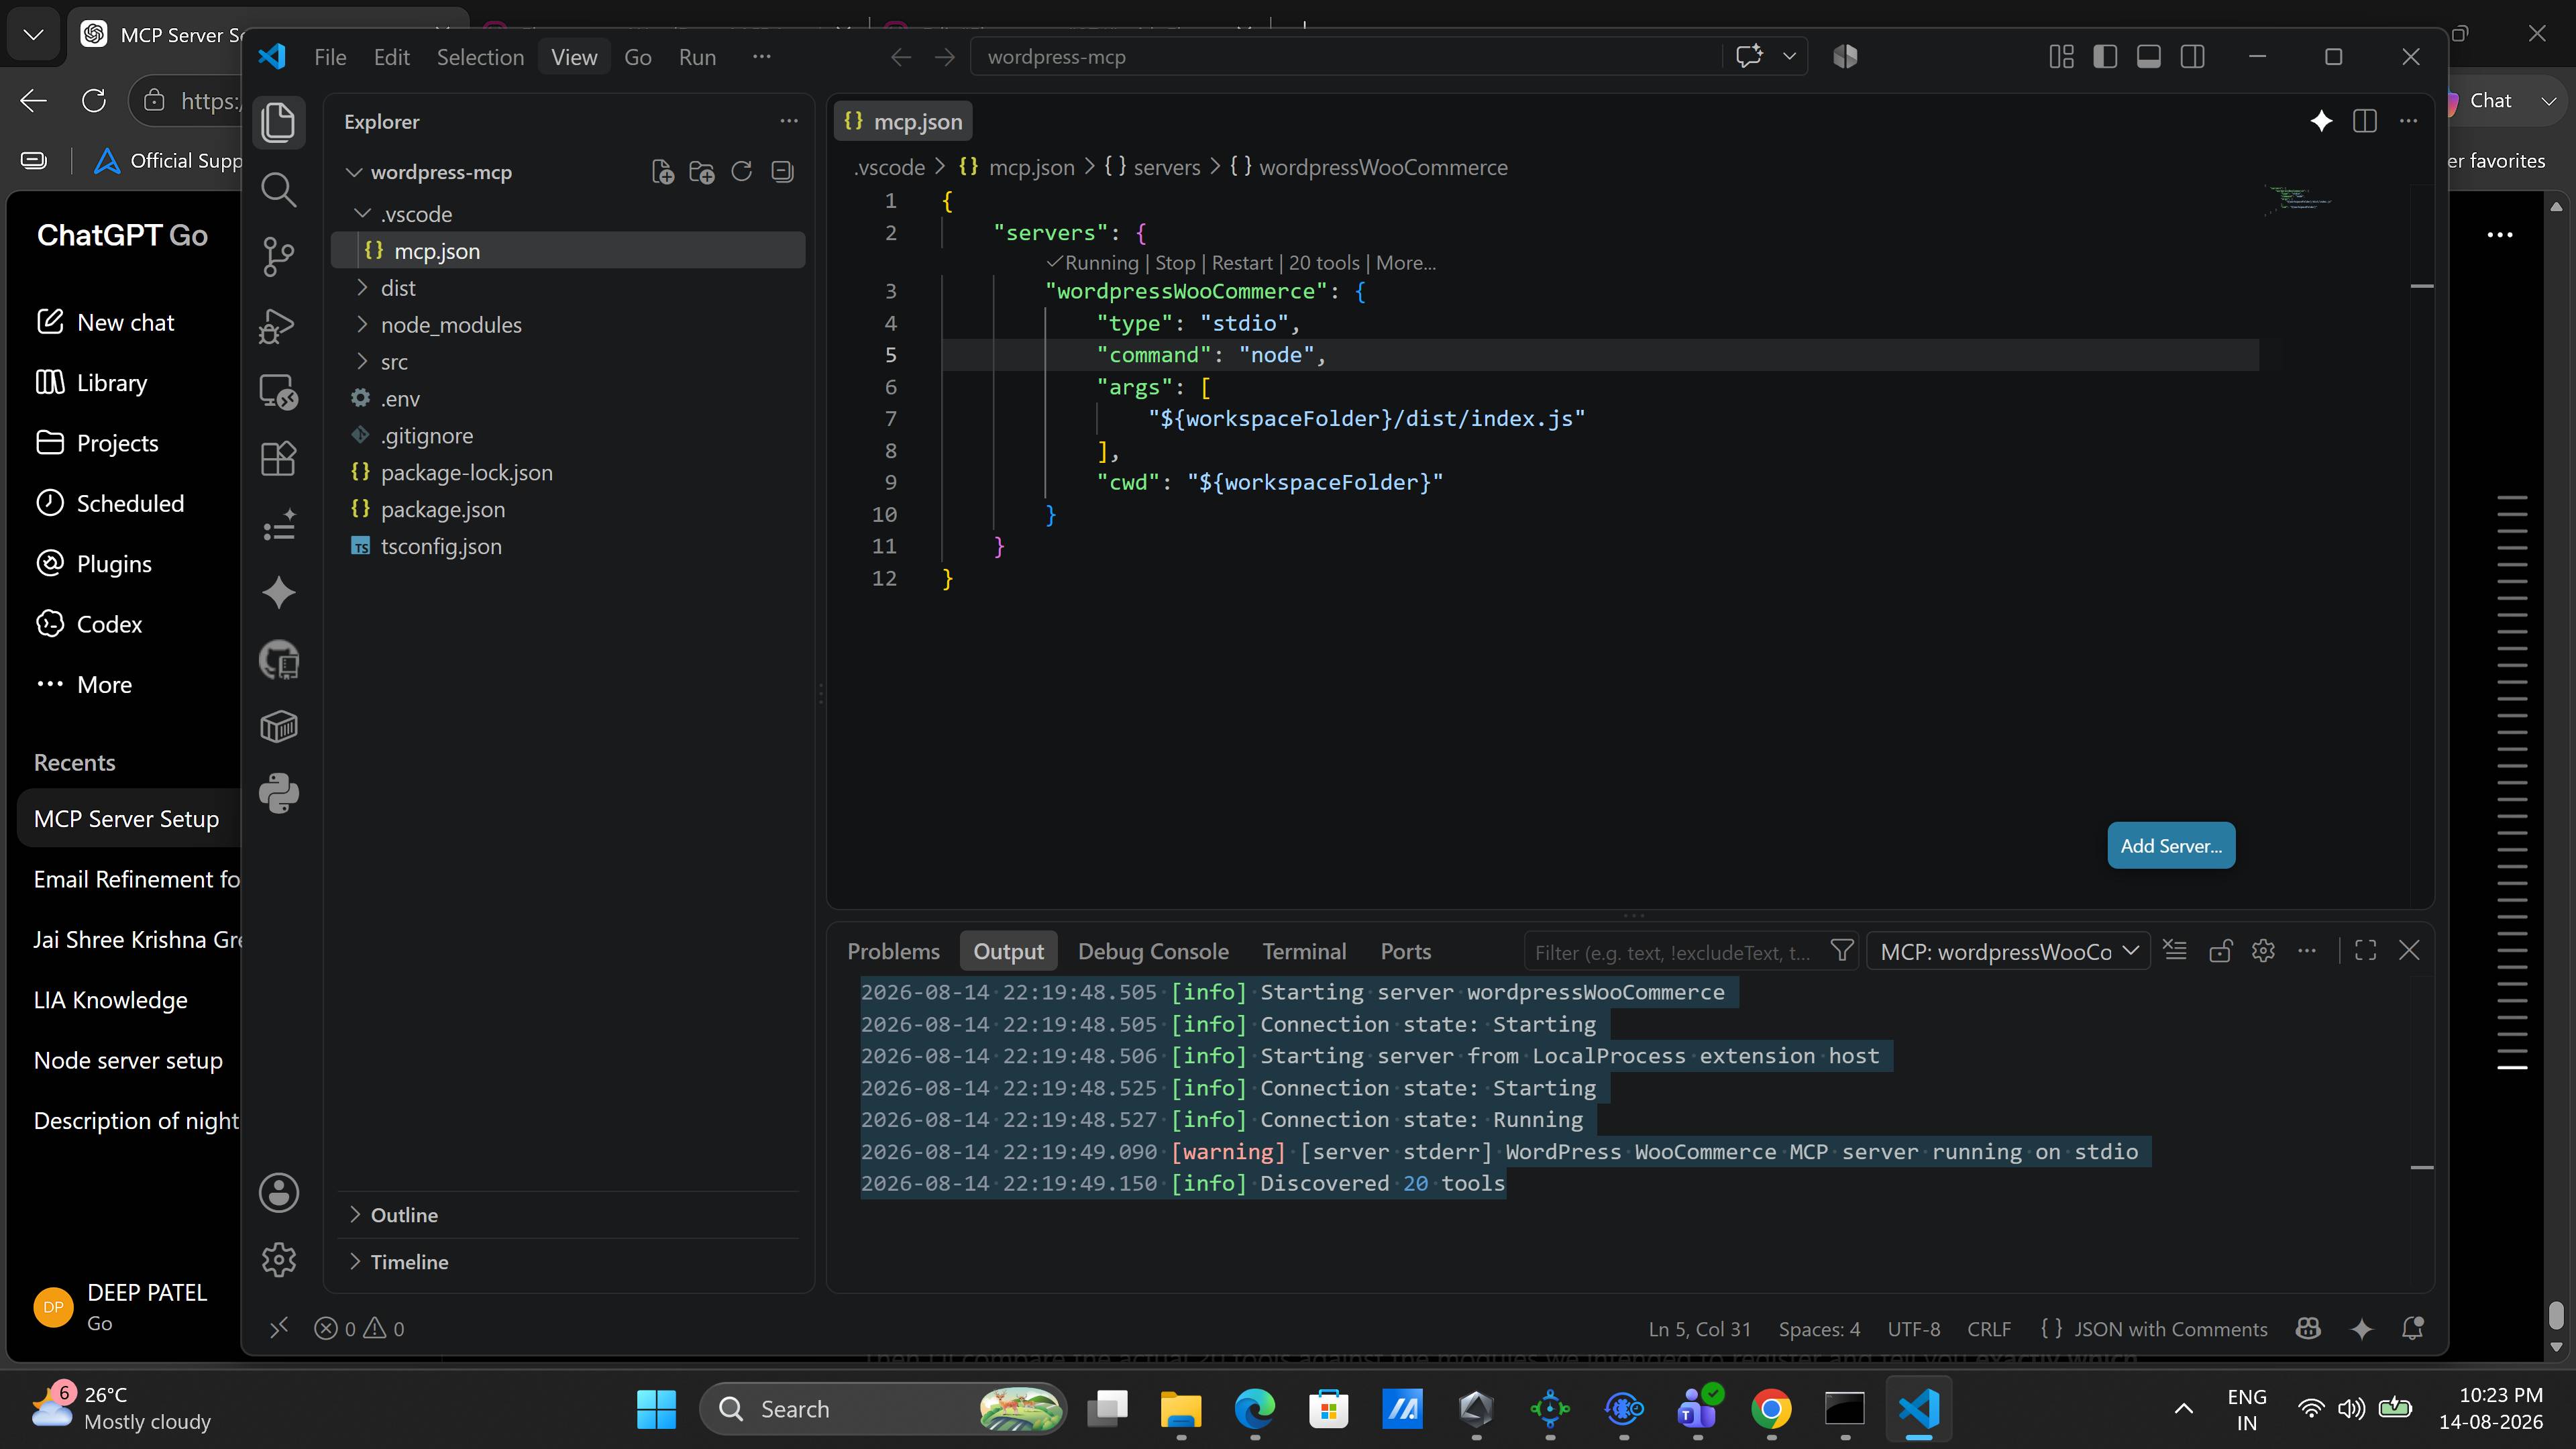Refresh the Explorer file tree
The height and width of the screenshot is (1449, 2576).
pyautogui.click(x=741, y=172)
